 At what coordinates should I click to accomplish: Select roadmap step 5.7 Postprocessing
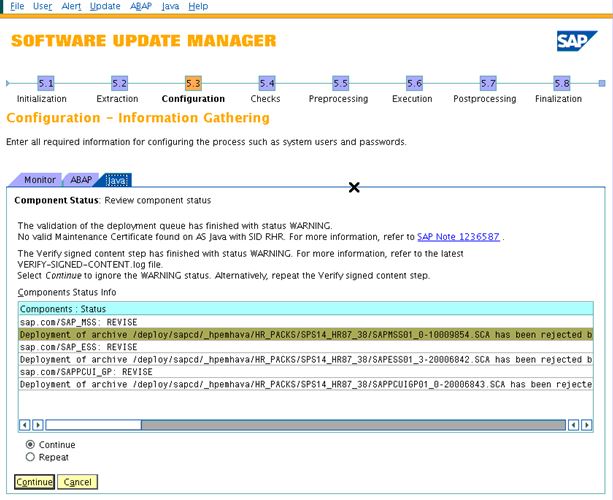coord(488,83)
